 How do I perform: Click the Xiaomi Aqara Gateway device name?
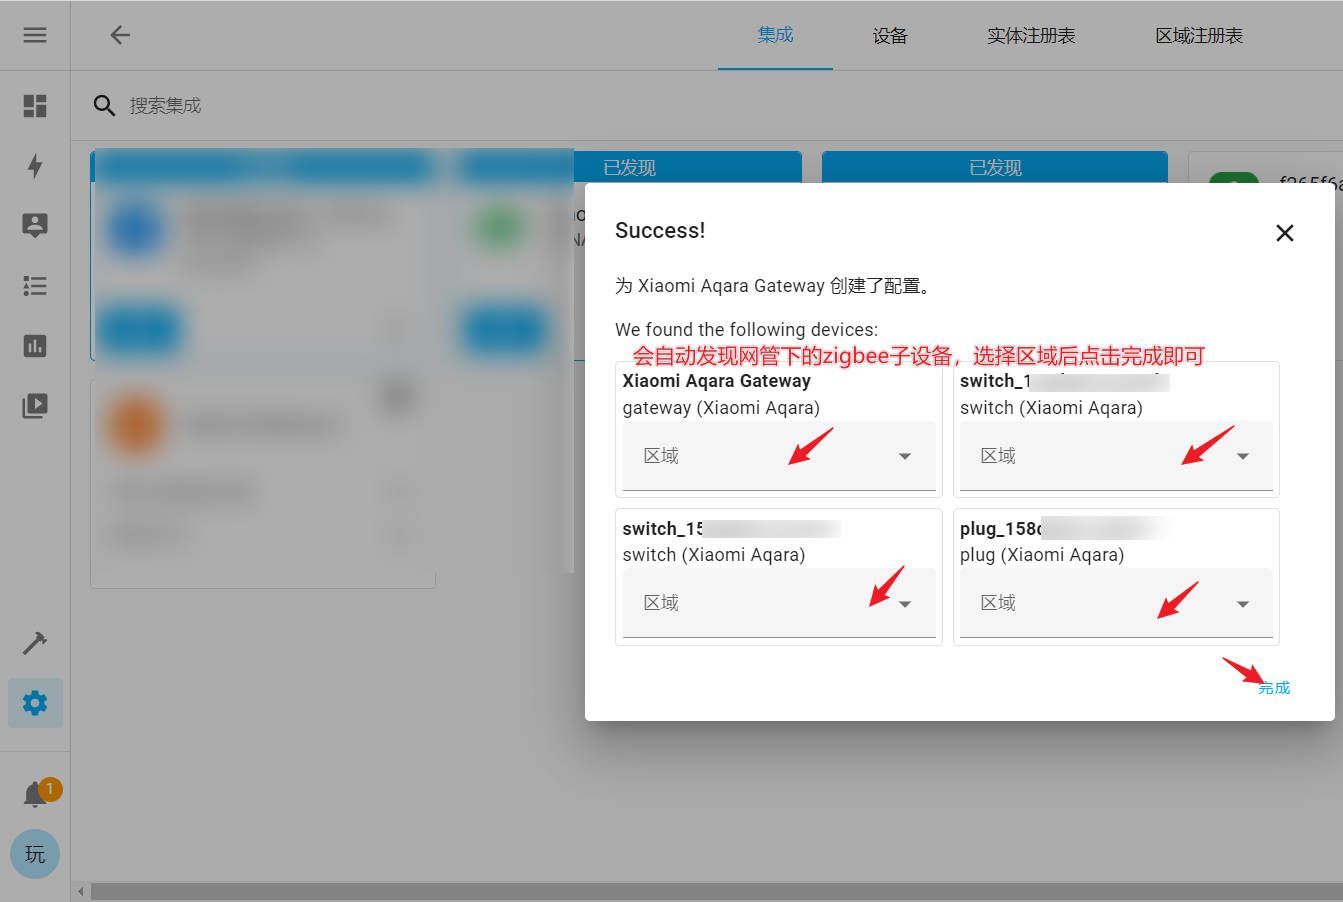coord(716,381)
